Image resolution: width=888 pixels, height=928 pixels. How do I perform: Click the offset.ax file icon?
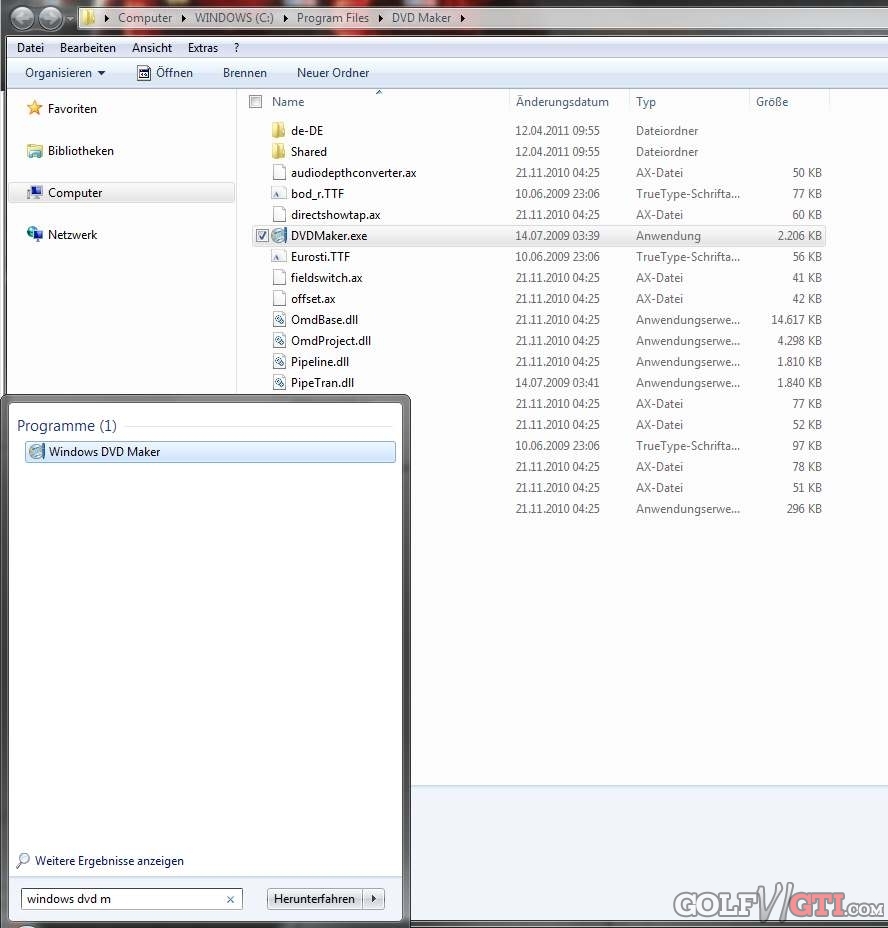click(x=279, y=298)
